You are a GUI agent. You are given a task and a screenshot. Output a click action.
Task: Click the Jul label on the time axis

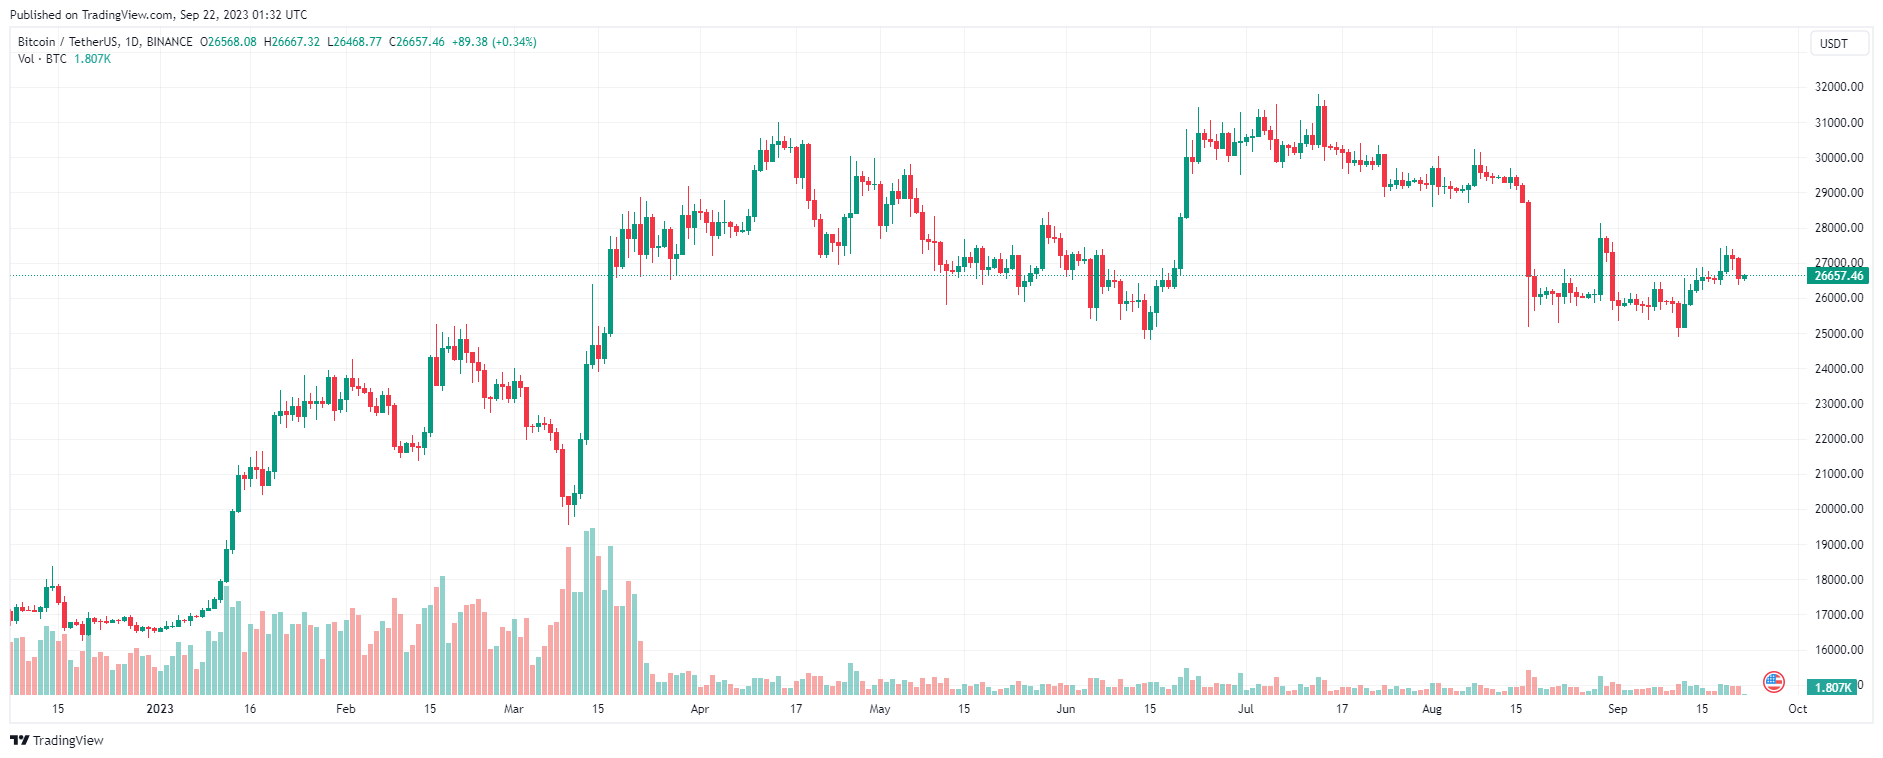pyautogui.click(x=1246, y=709)
